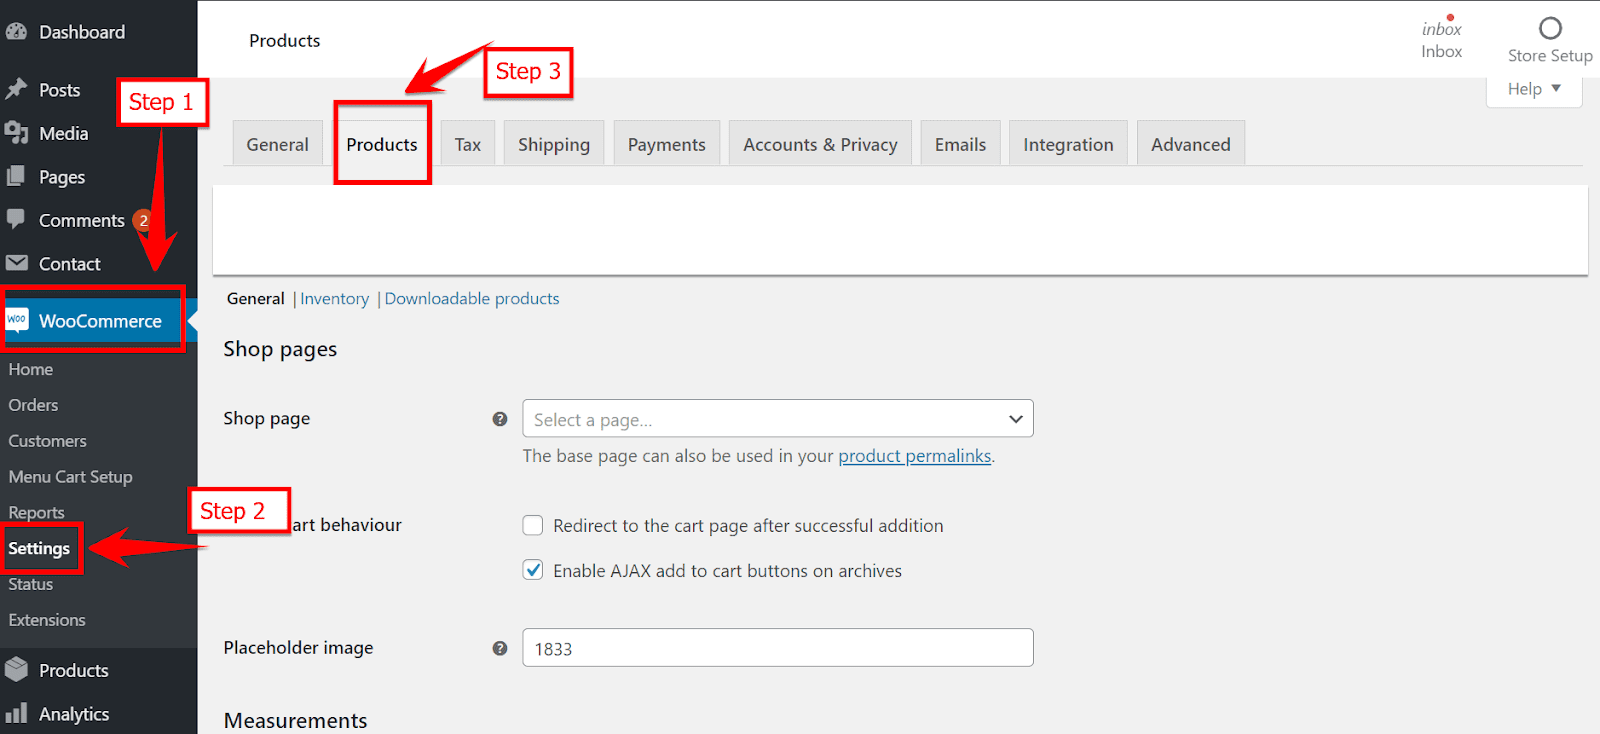The width and height of the screenshot is (1600, 734).
Task: Switch to the General settings tab
Action: 277,144
